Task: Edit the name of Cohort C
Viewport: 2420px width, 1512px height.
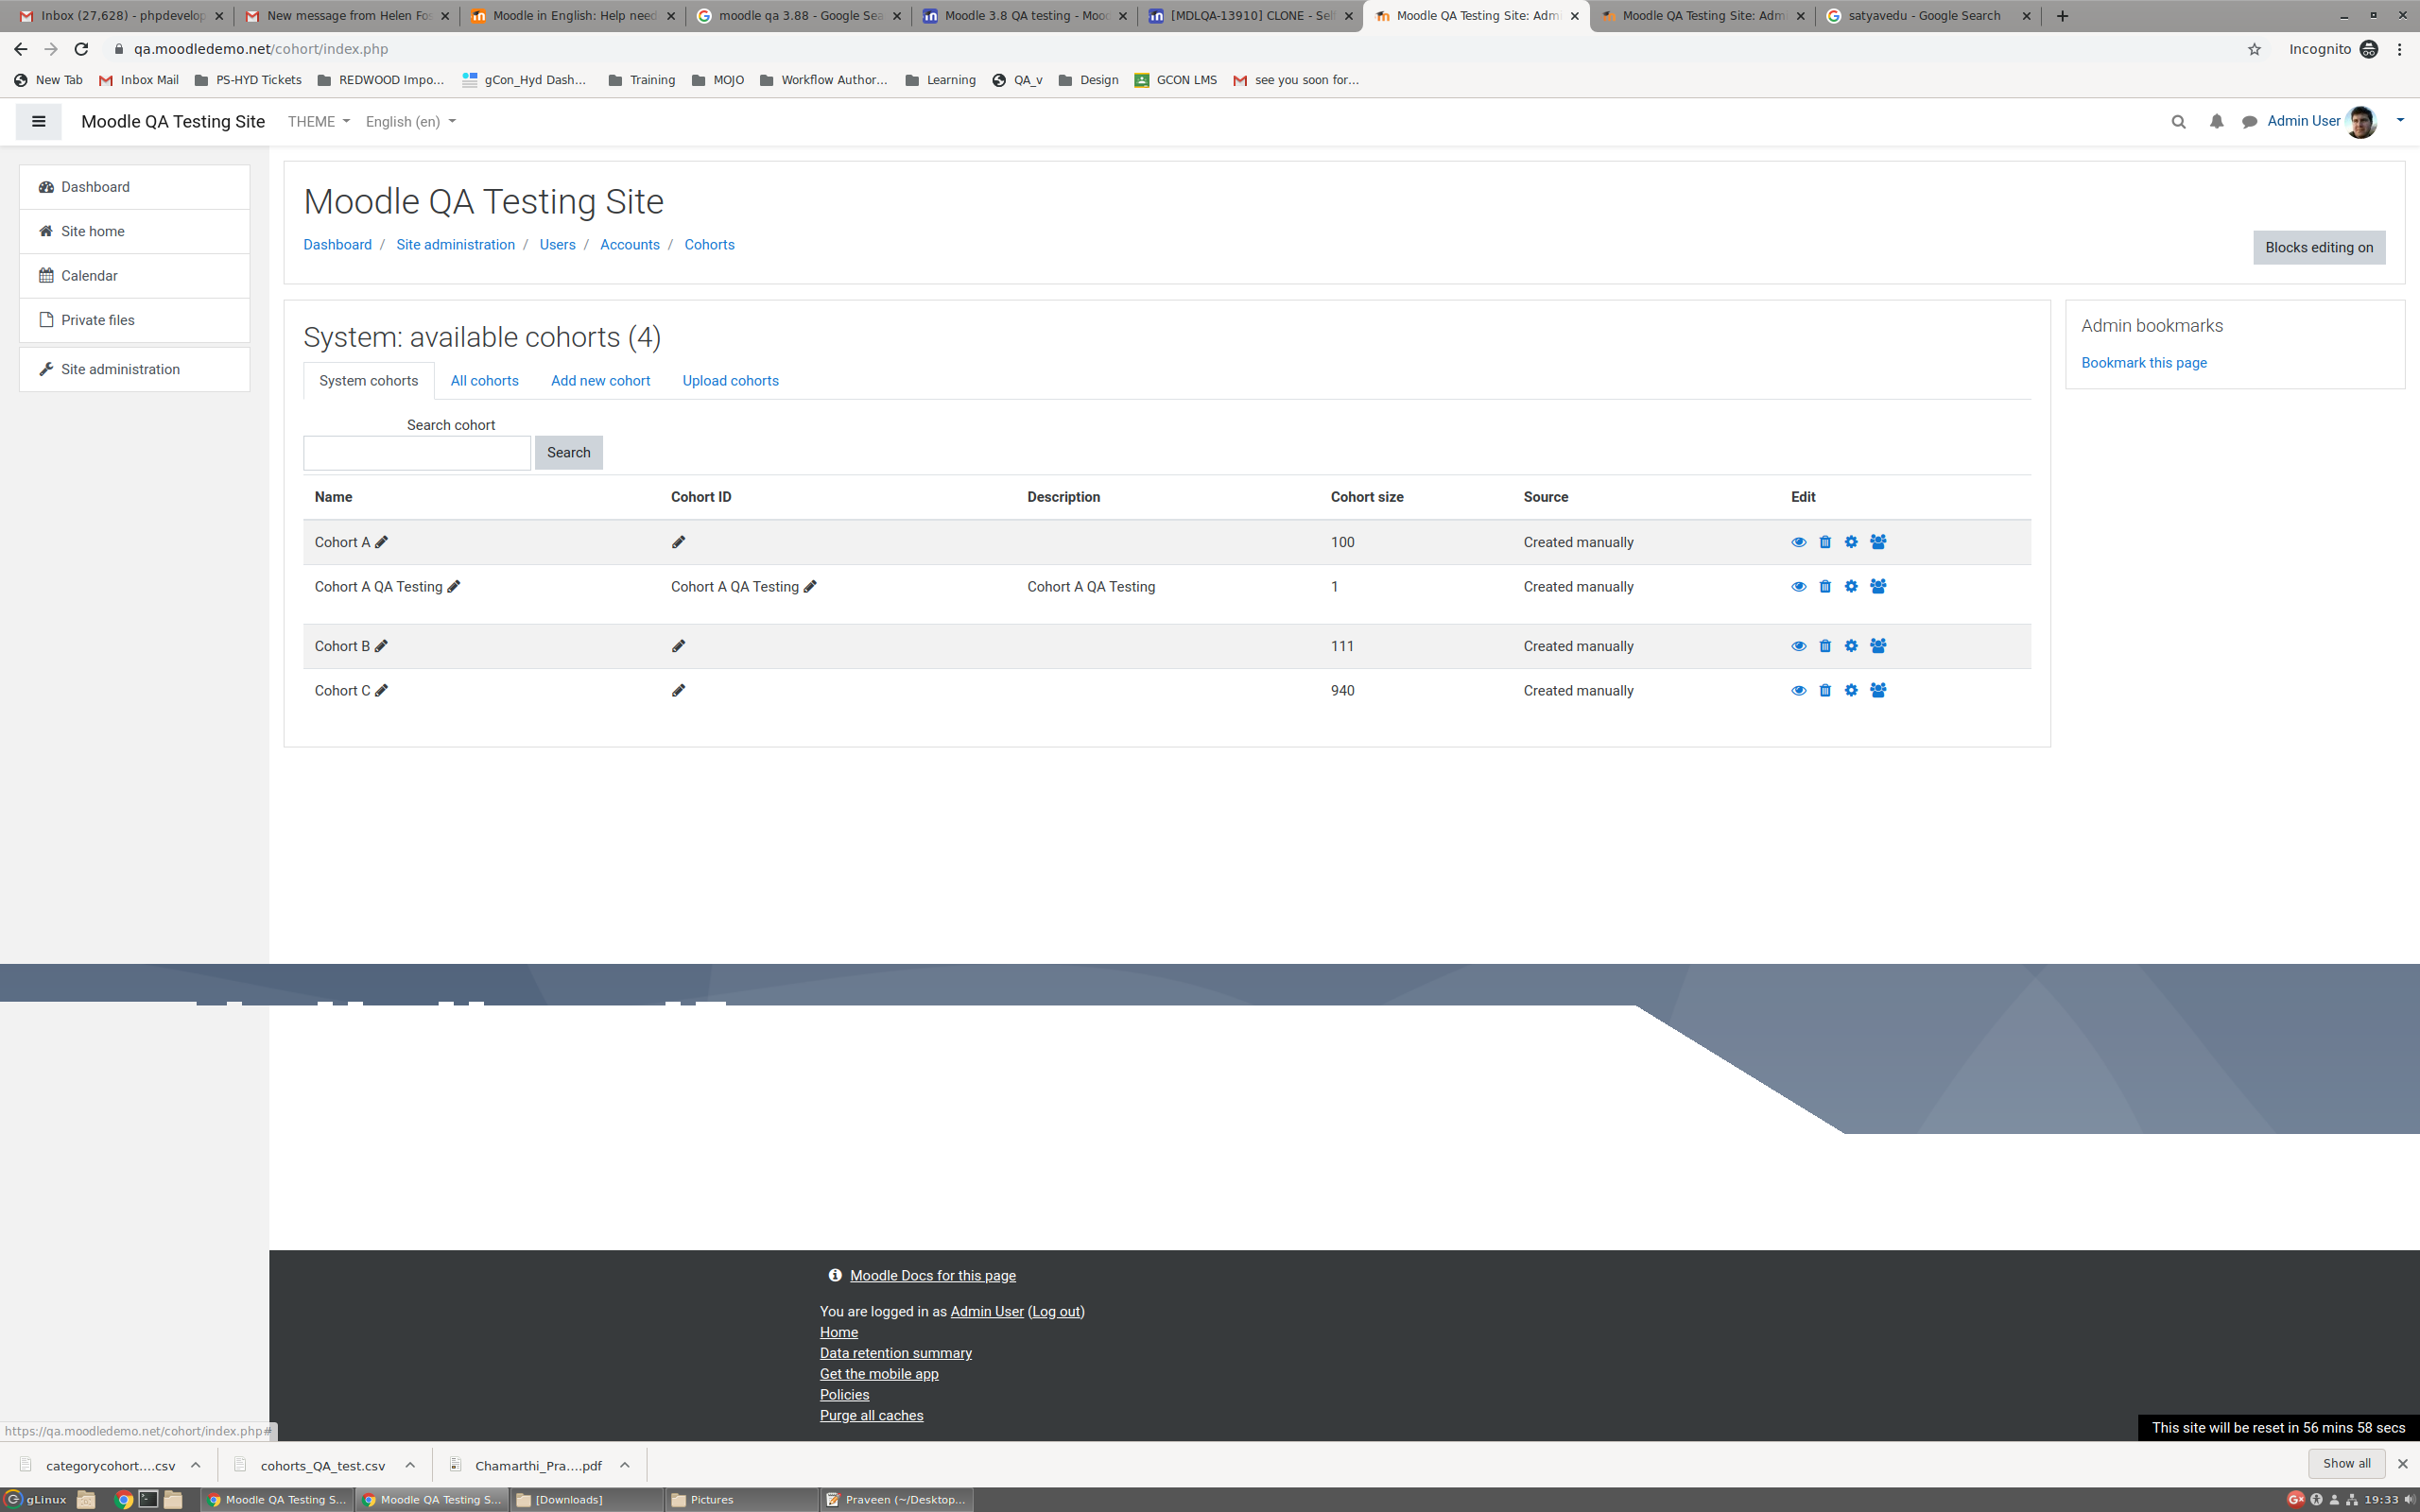Action: click(381, 691)
